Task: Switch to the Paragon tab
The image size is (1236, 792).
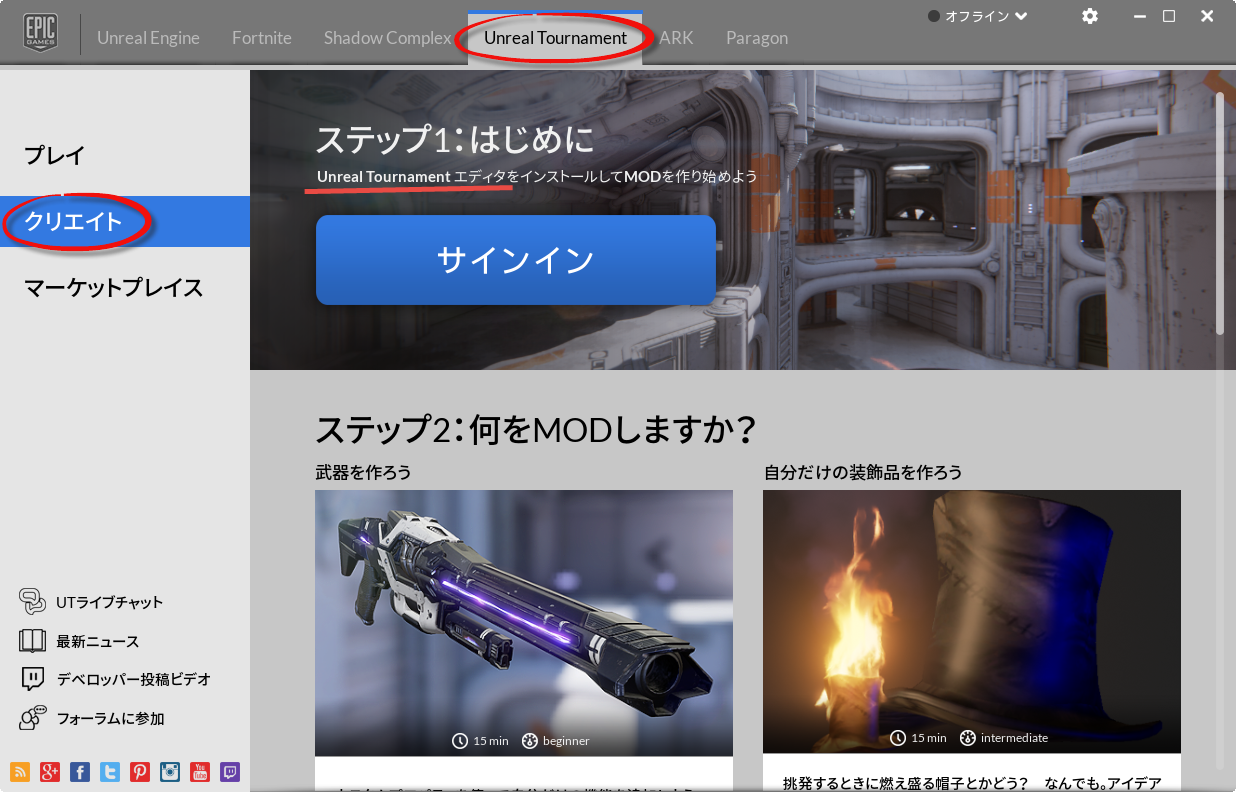Action: click(757, 38)
